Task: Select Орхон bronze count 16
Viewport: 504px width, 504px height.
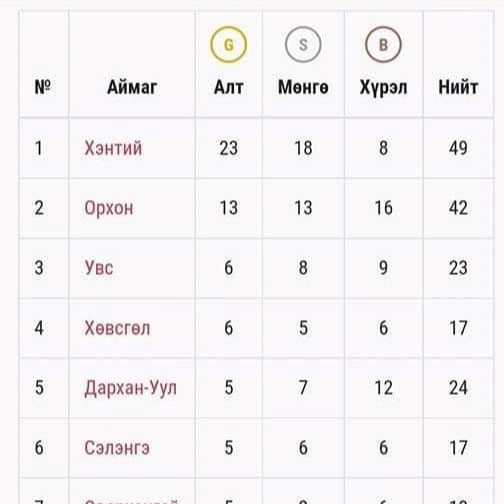Action: (383, 208)
